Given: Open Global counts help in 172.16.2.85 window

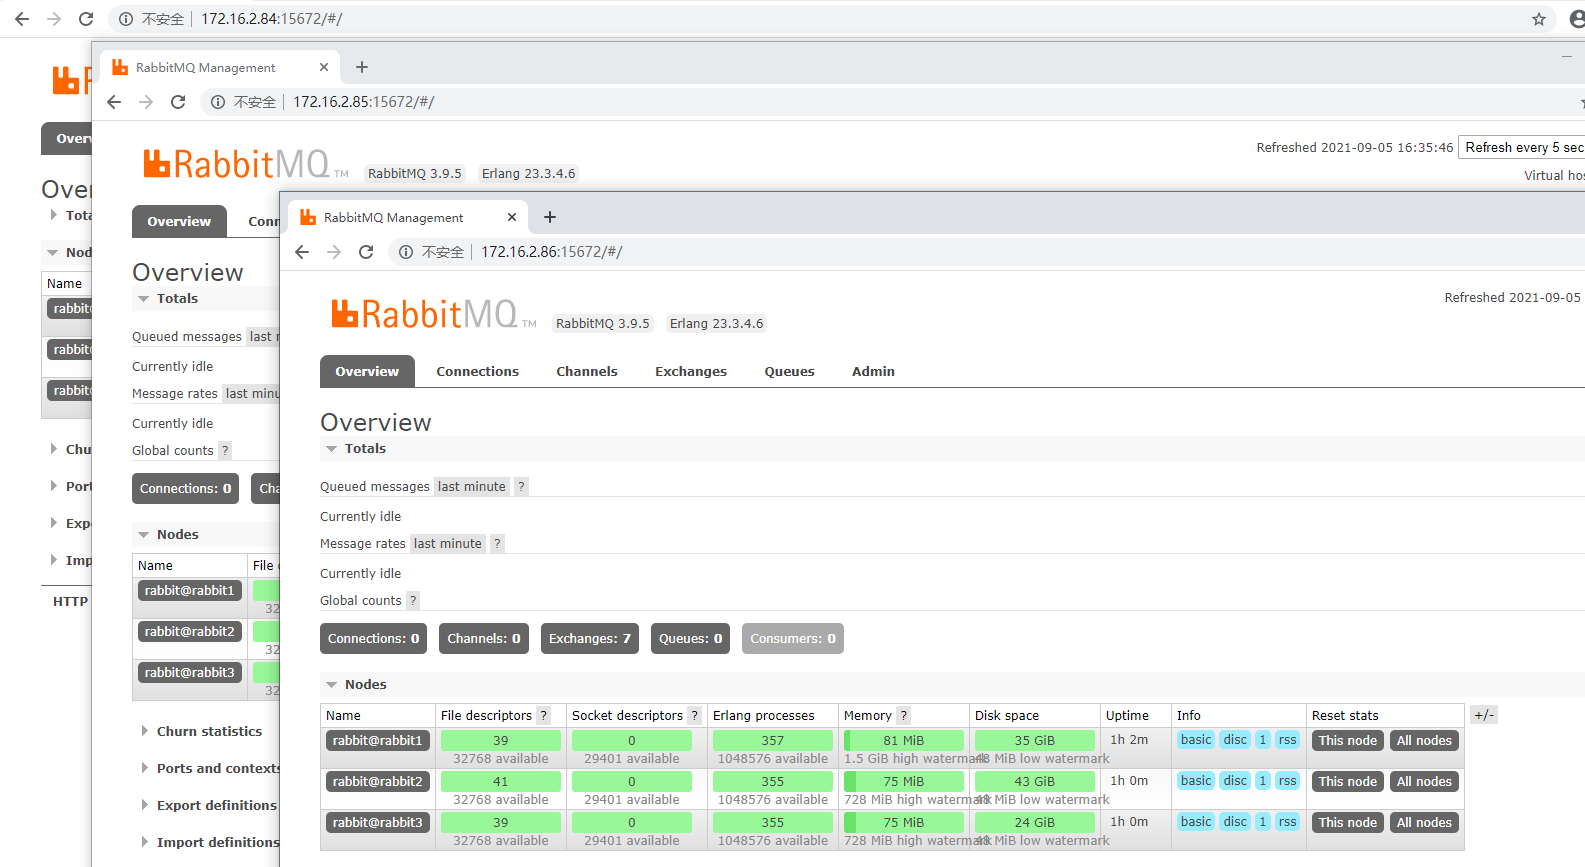Looking at the screenshot, I should [x=225, y=451].
